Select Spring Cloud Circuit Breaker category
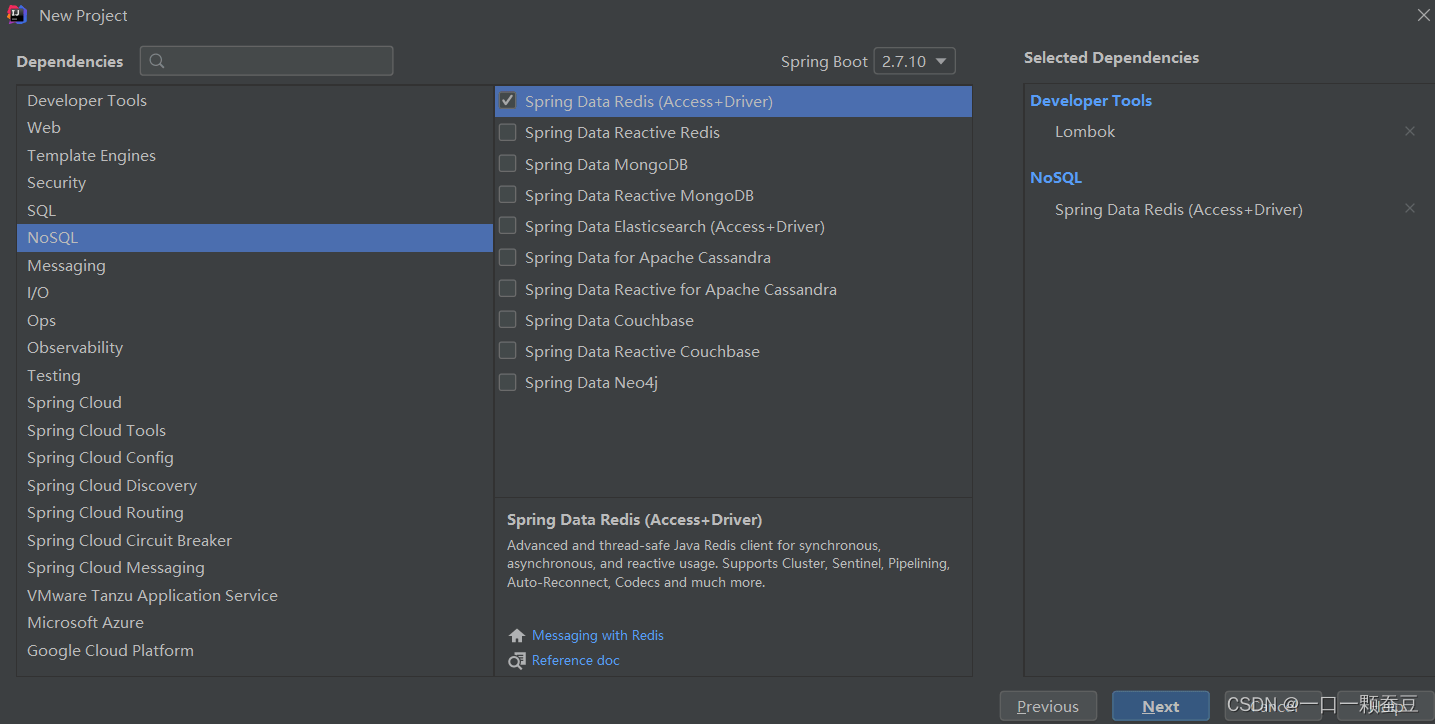Screen dimensions: 1435x724 [x=255, y=540]
